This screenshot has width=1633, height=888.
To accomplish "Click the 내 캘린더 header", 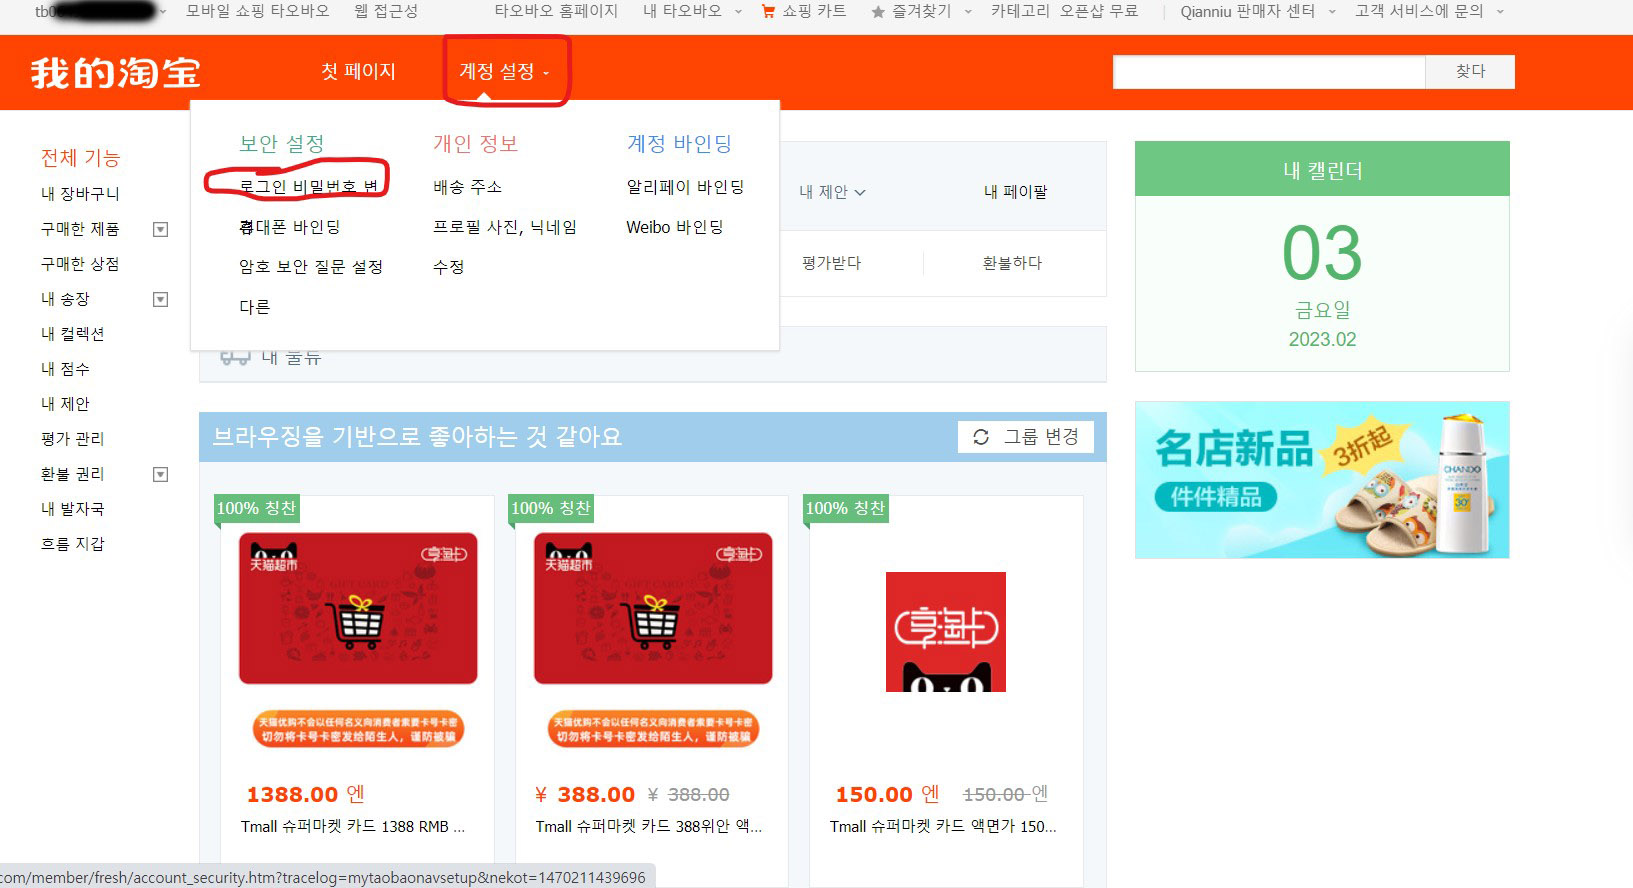I will (x=1322, y=169).
